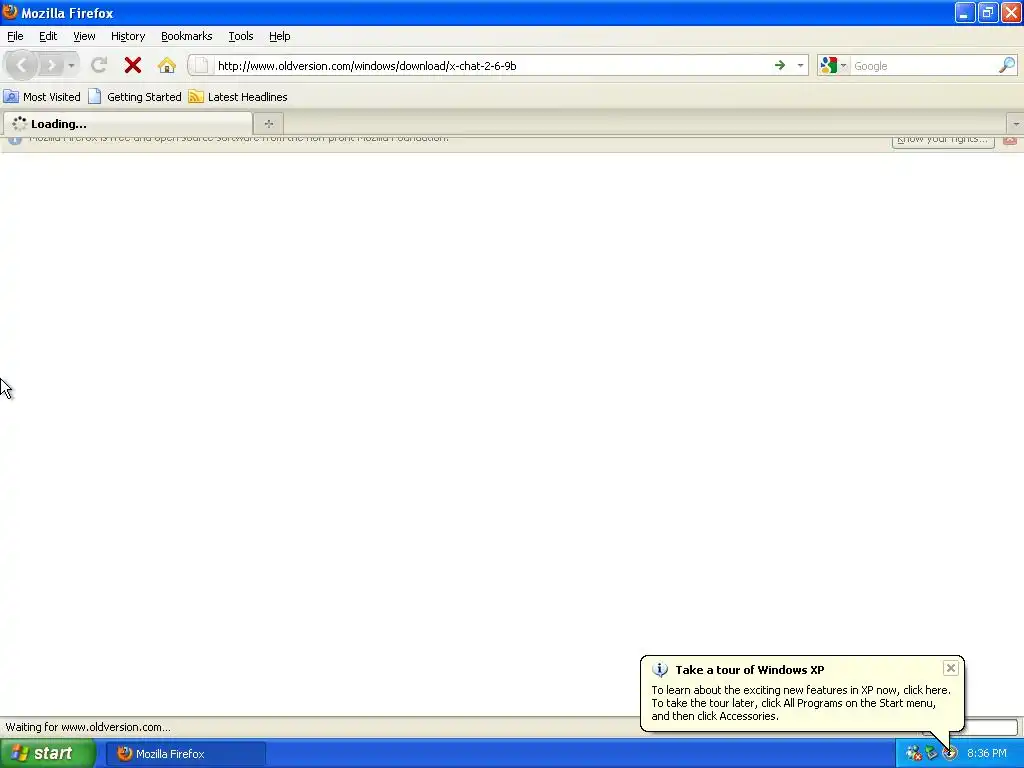Expand the address bar URL history dropdown
The width and height of the screenshot is (1024, 768).
click(x=800, y=65)
